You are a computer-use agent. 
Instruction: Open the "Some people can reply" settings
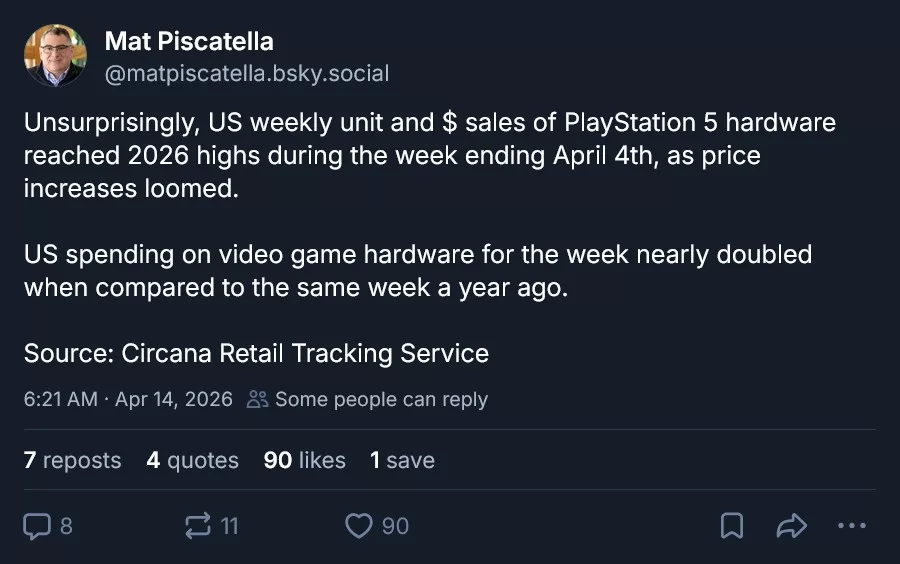pos(381,400)
